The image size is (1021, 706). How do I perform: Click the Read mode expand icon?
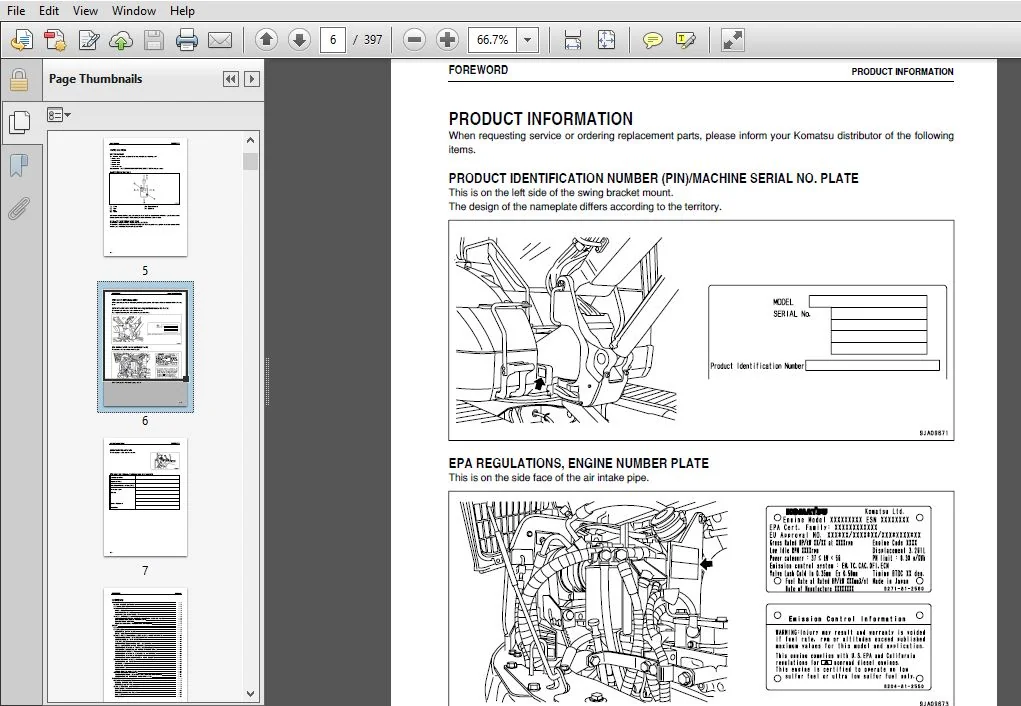(x=733, y=40)
